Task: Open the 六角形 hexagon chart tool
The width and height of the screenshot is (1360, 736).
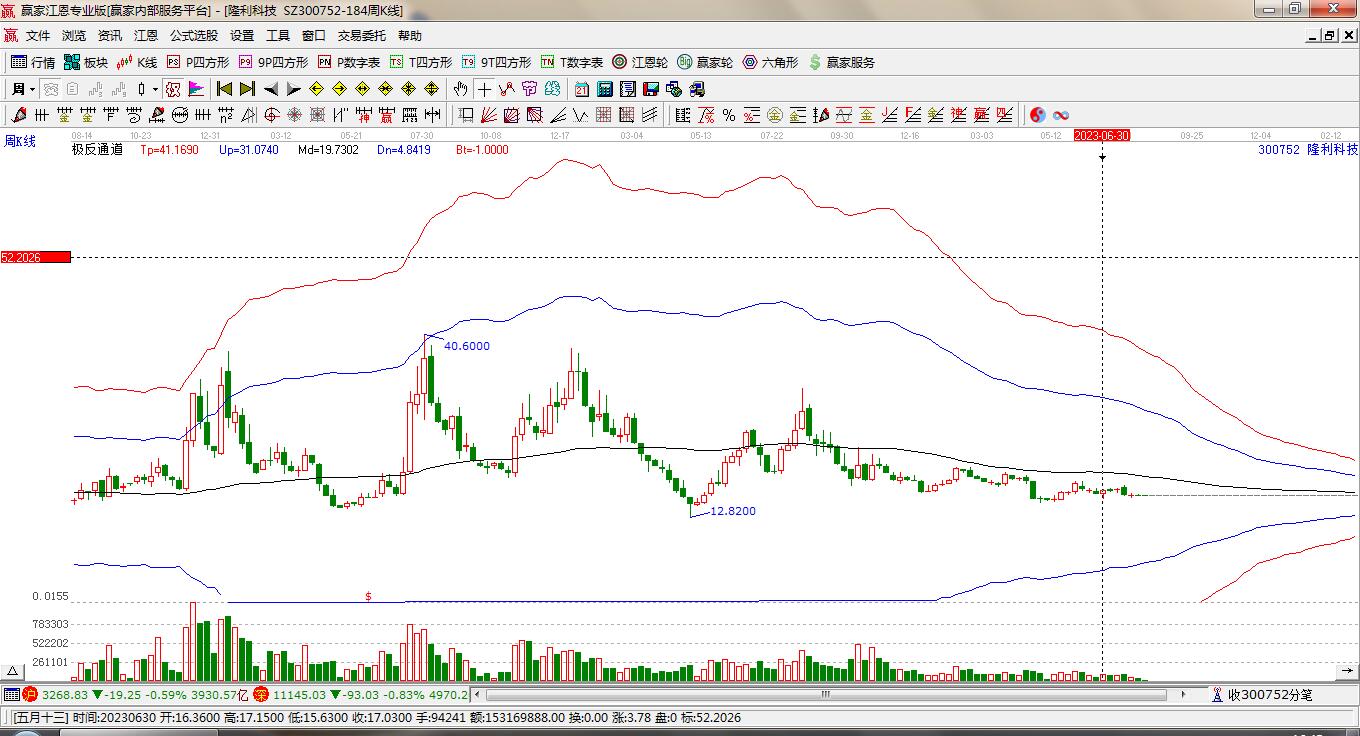Action: tap(770, 62)
